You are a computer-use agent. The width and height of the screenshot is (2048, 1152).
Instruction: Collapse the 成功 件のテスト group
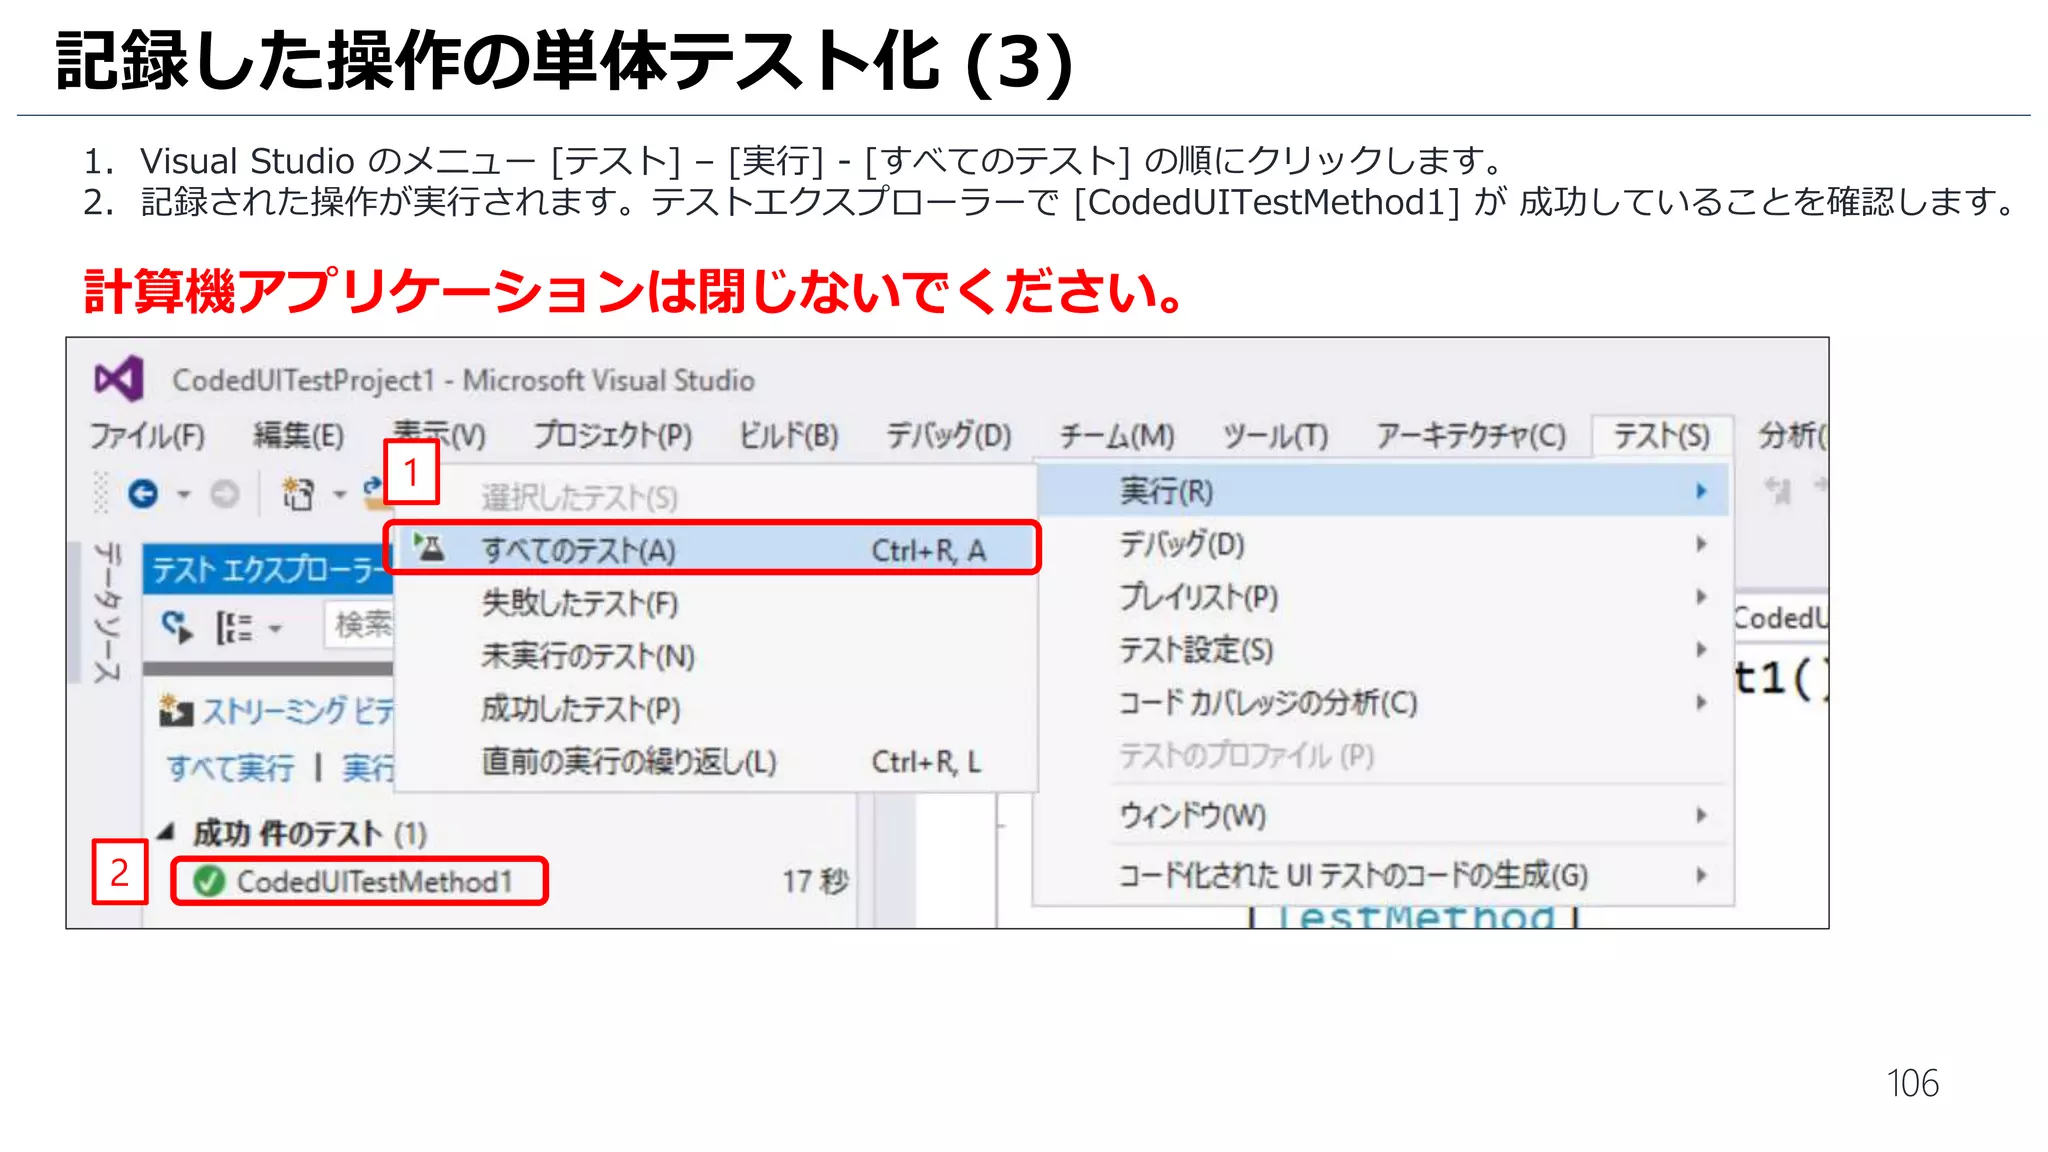[166, 832]
